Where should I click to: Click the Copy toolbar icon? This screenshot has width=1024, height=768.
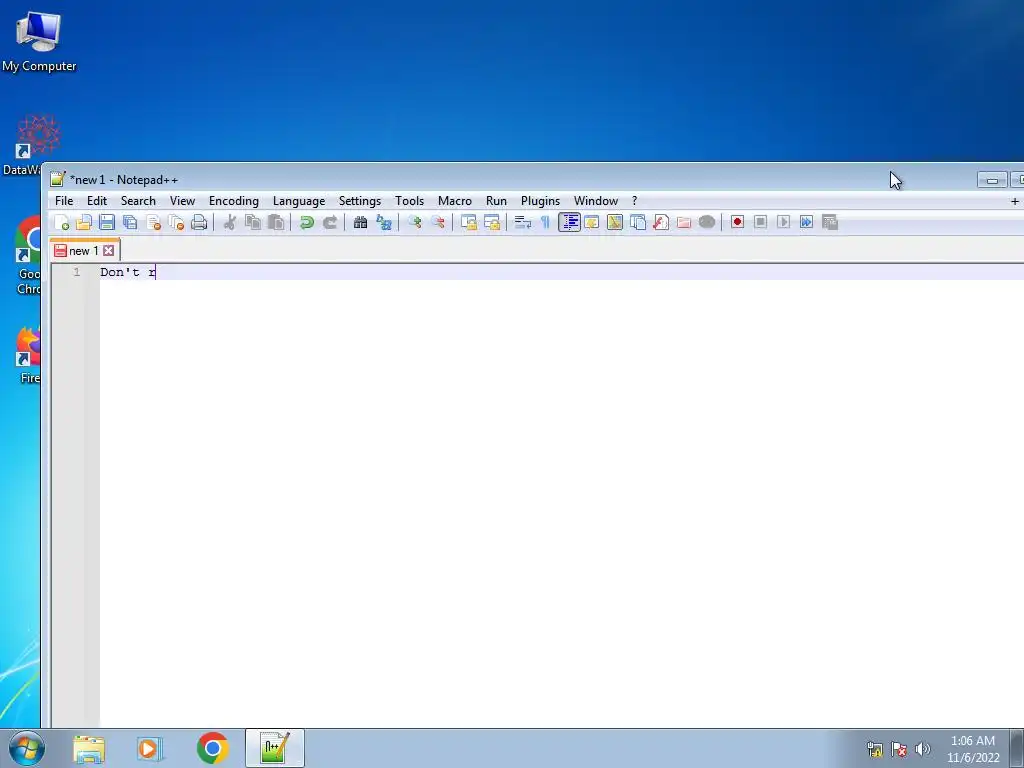(253, 222)
